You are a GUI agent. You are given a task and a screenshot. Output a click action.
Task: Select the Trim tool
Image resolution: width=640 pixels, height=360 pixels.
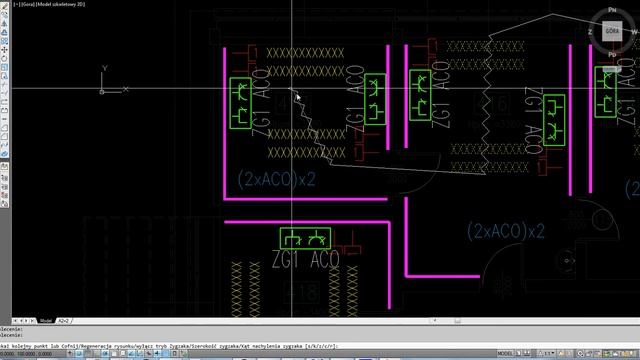point(5,85)
